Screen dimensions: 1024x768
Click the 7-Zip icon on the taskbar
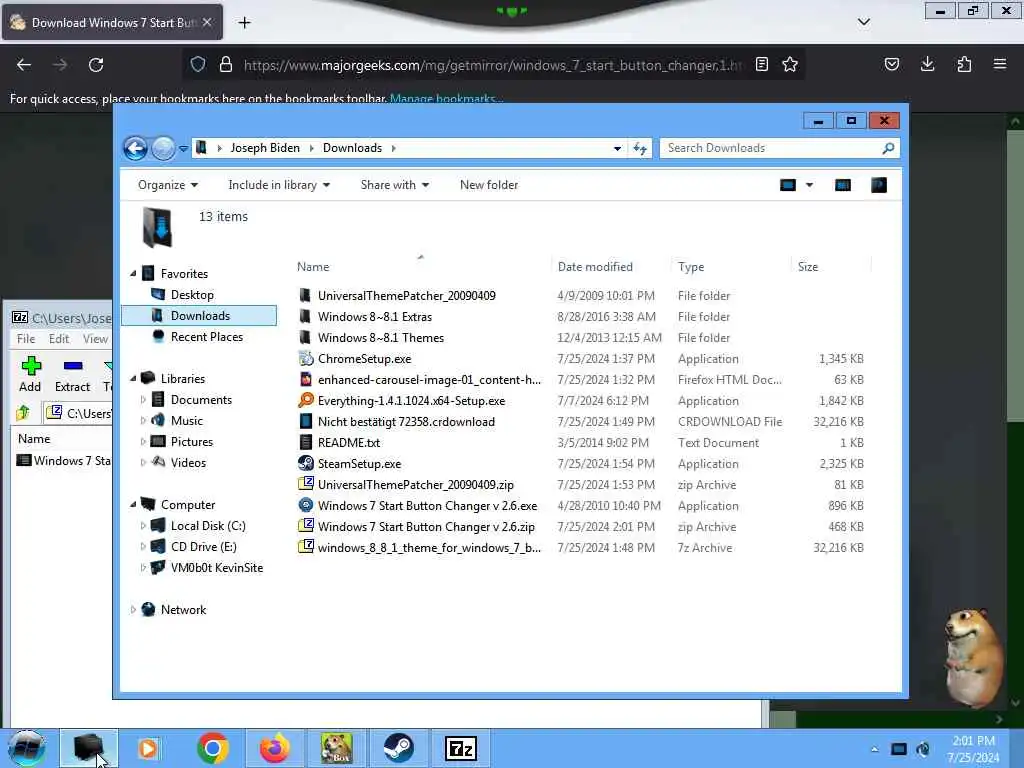[460, 748]
